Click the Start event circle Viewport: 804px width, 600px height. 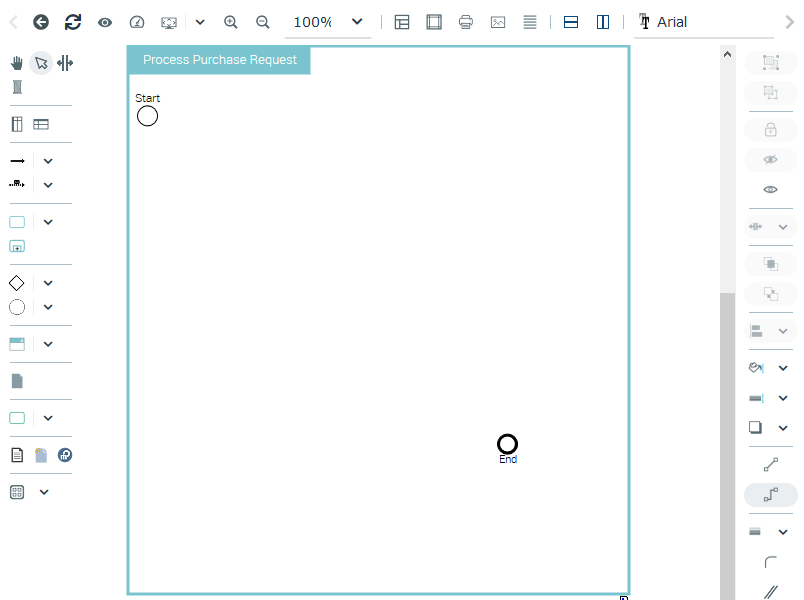[x=147, y=116]
